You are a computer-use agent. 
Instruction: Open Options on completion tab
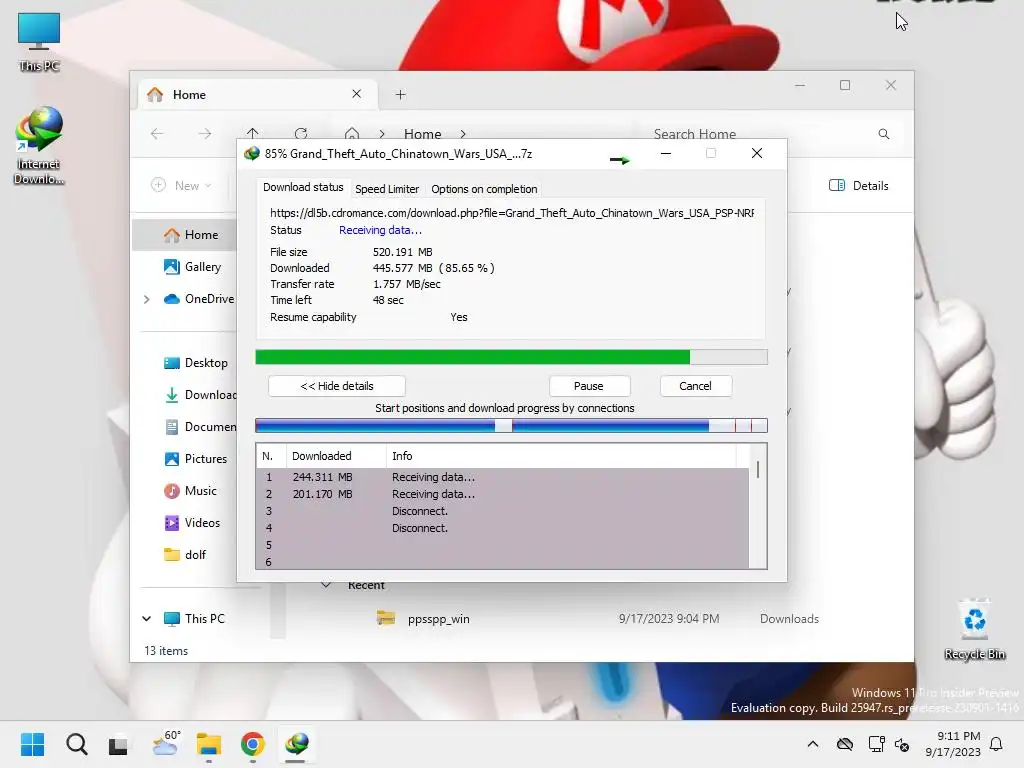tap(484, 189)
